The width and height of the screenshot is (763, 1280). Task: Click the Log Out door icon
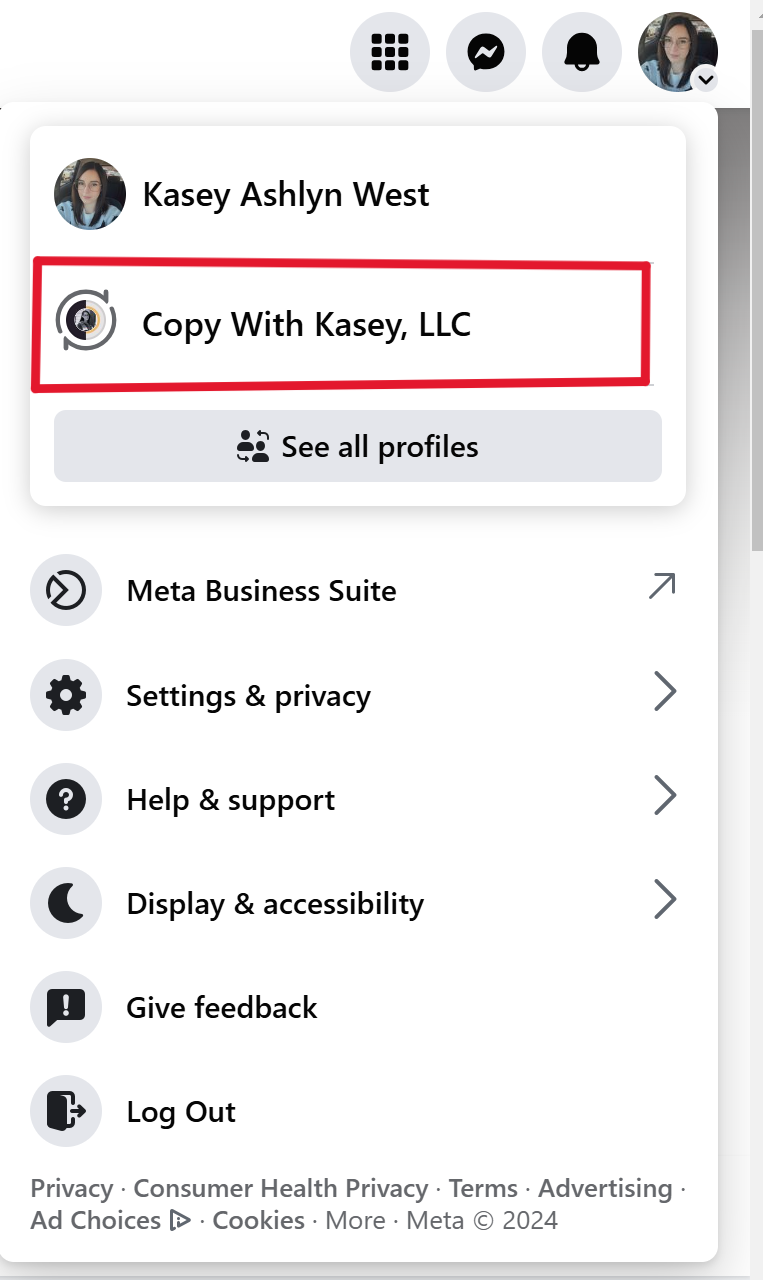66,1111
